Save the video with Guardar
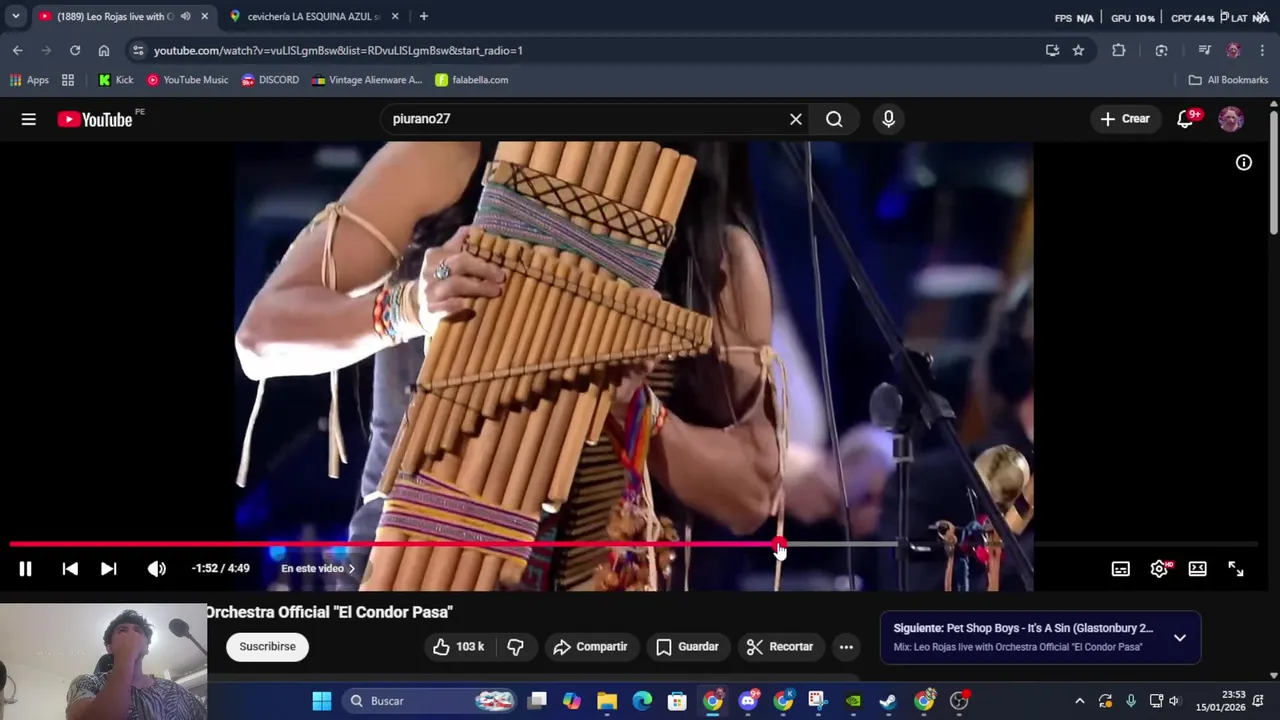This screenshot has height=720, width=1280. tap(687, 647)
